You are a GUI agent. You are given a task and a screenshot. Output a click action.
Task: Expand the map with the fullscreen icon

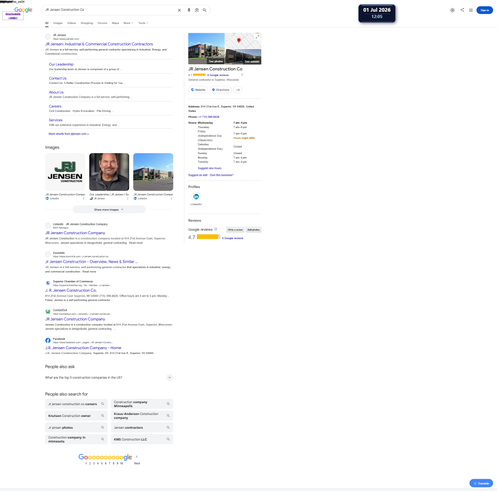click(x=257, y=37)
